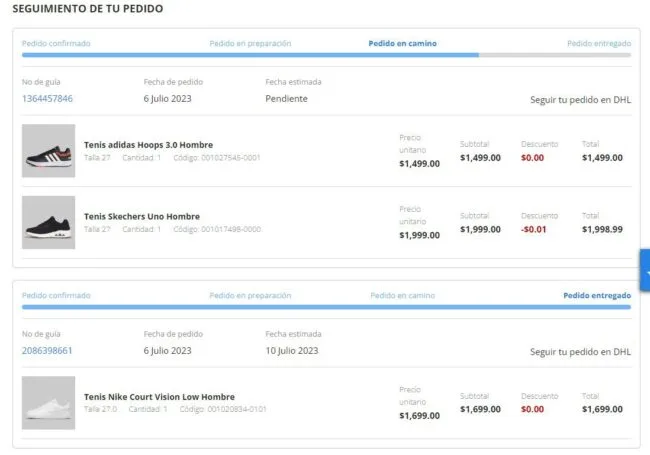Click the adidas Hoops 3.0 shoe thumbnail
This screenshot has width=650, height=455.
coord(48,151)
